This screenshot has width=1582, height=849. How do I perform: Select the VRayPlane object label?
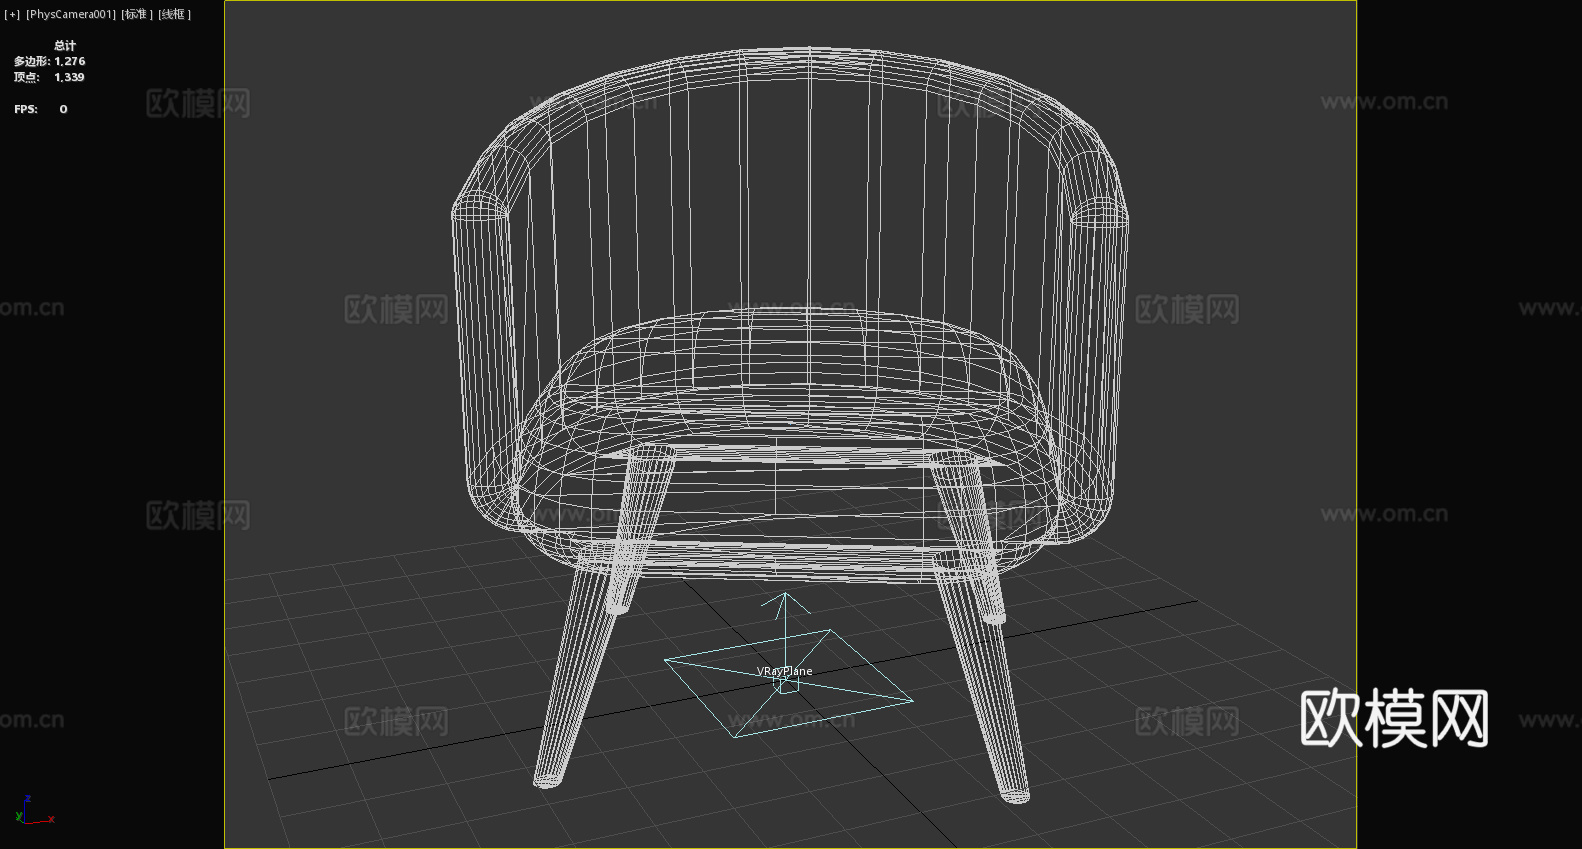tap(784, 671)
